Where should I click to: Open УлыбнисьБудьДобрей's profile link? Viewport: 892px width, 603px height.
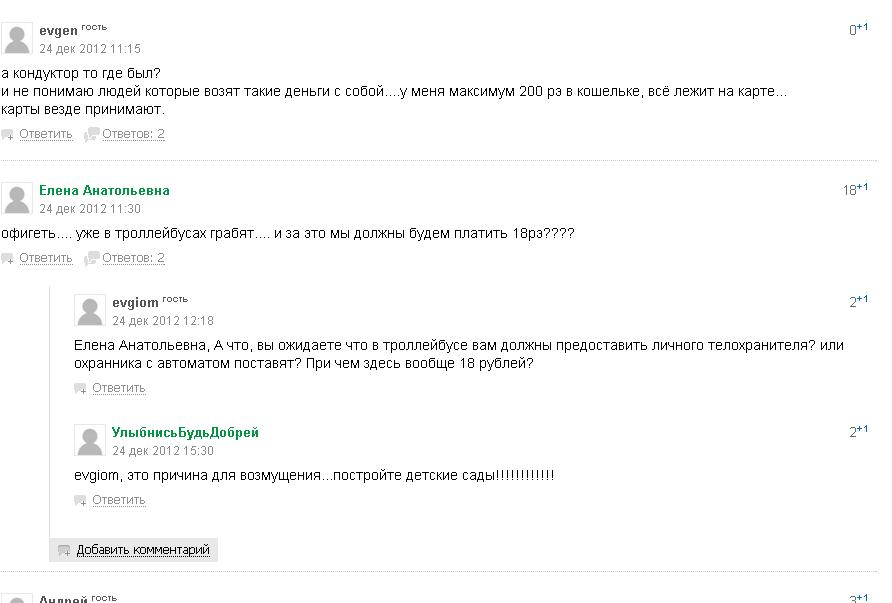point(185,432)
